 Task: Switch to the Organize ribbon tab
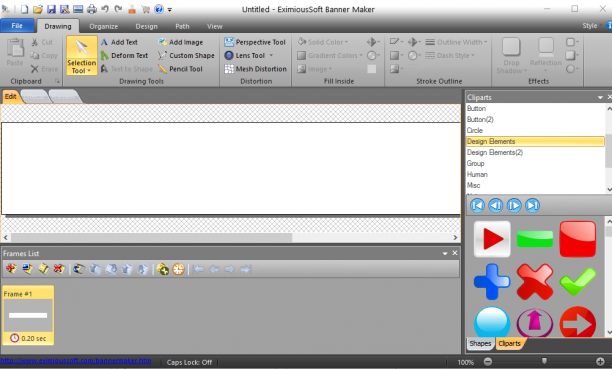[x=103, y=26]
